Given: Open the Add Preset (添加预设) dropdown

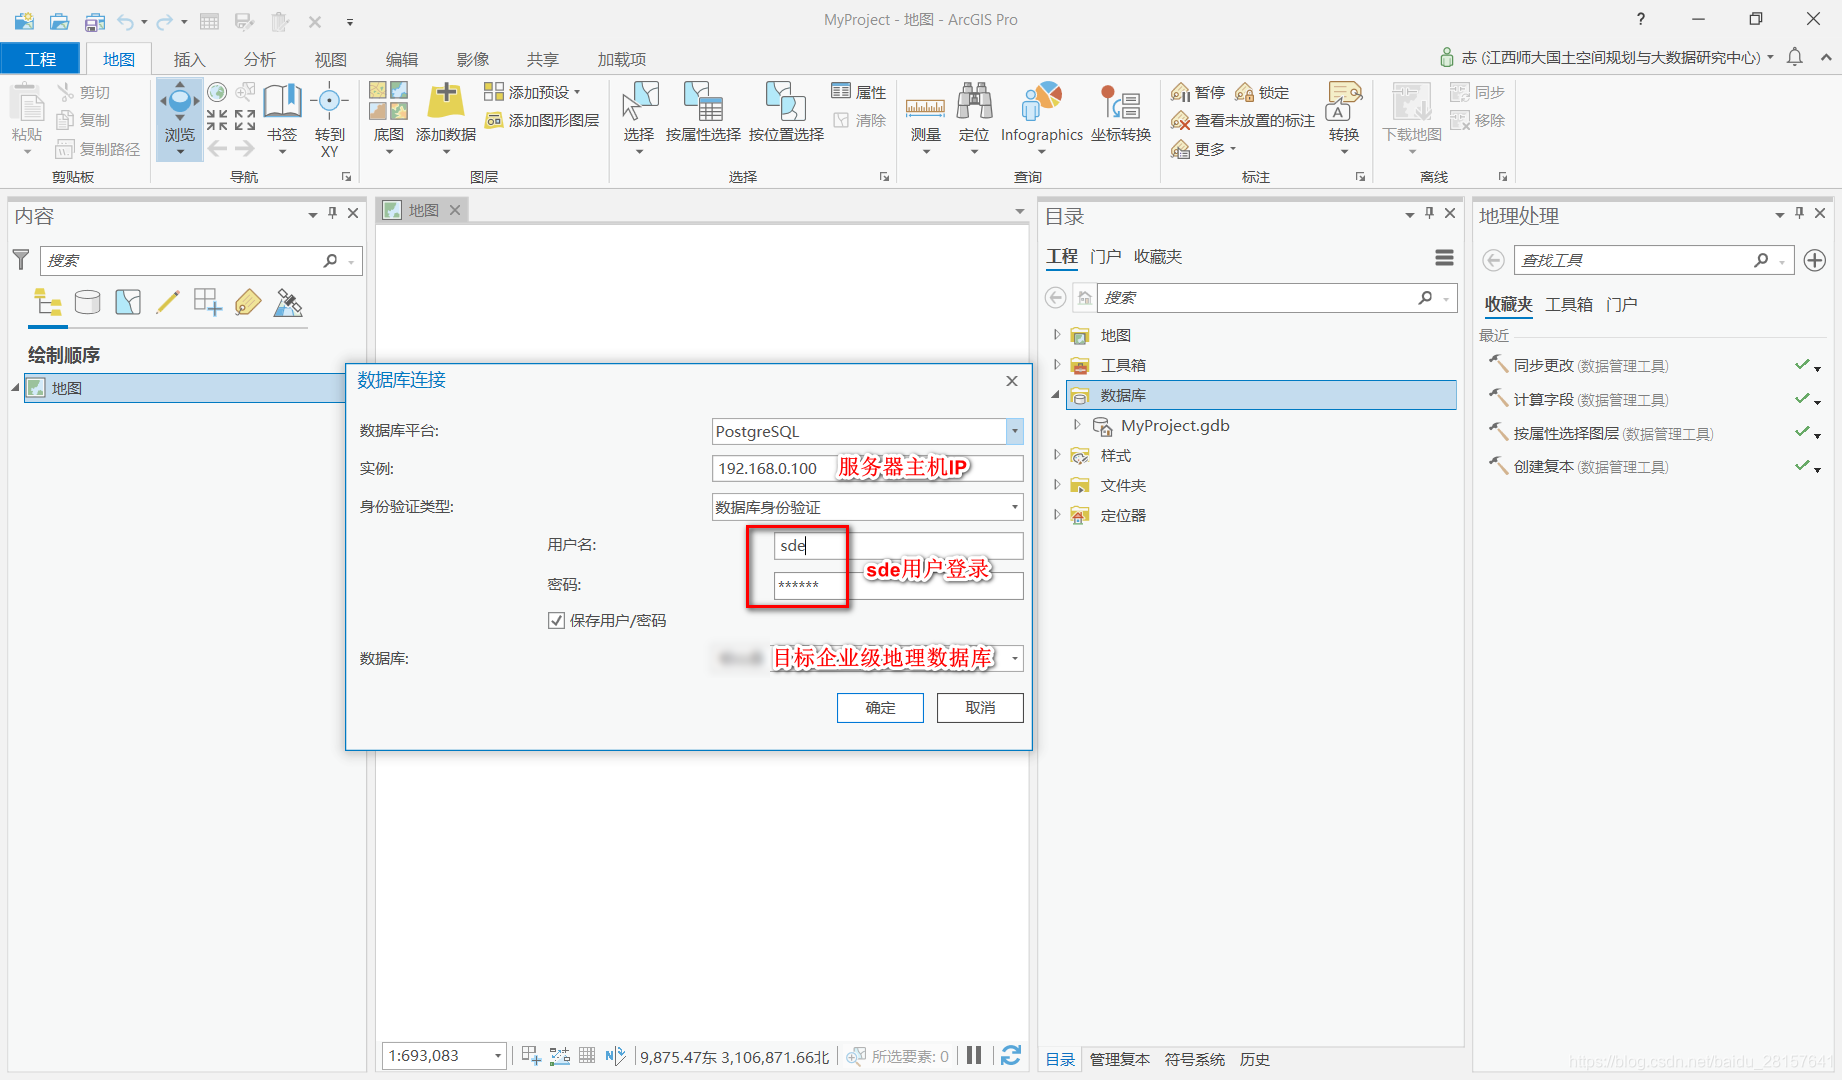Looking at the screenshot, I should click(x=532, y=92).
